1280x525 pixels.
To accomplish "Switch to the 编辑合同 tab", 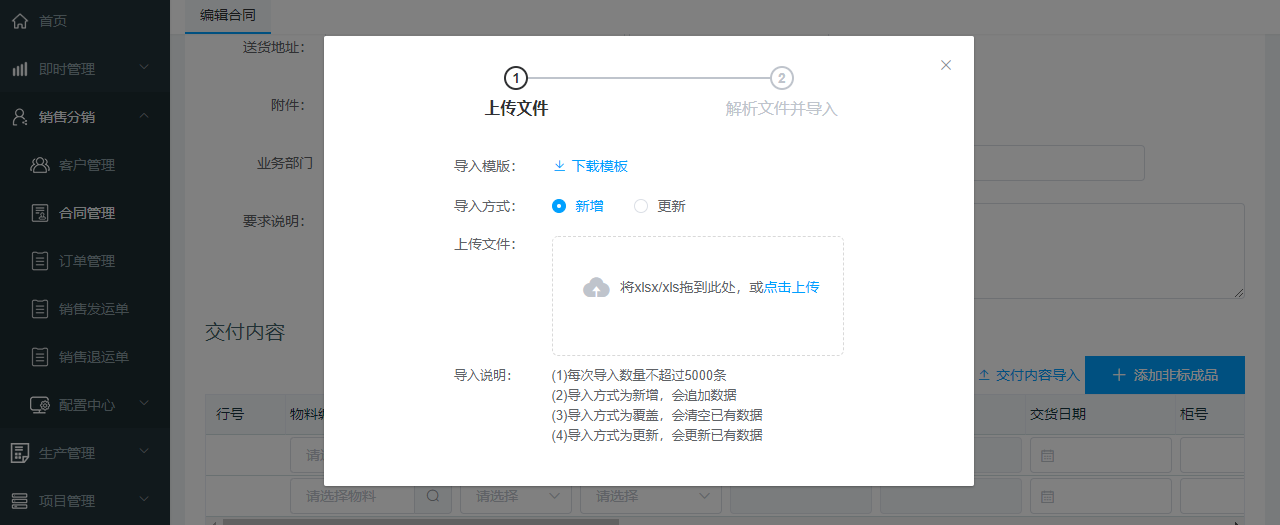I will coord(228,15).
